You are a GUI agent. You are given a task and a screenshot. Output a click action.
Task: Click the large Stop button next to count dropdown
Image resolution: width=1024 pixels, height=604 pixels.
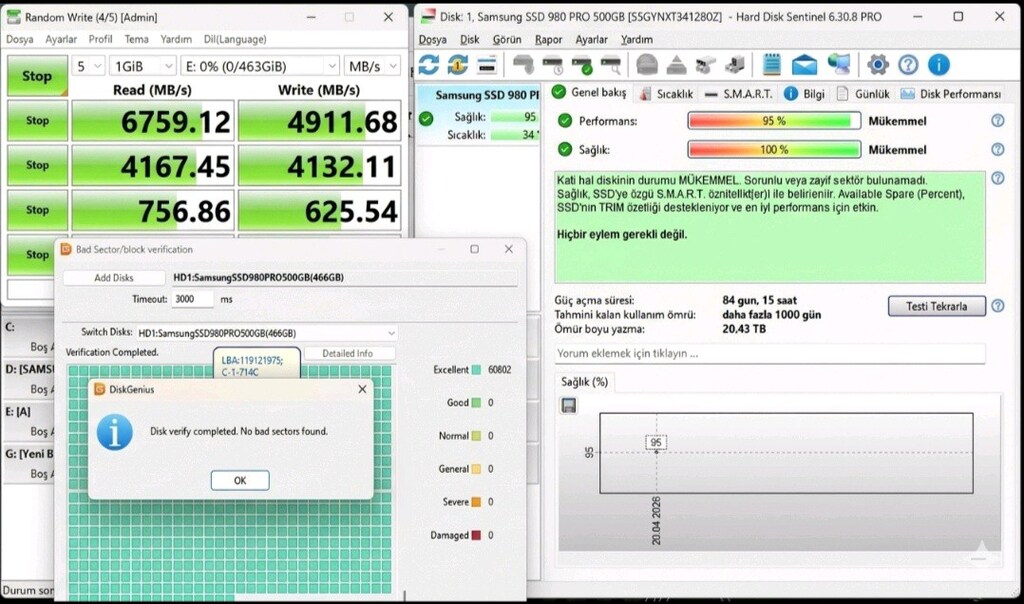tap(37, 76)
